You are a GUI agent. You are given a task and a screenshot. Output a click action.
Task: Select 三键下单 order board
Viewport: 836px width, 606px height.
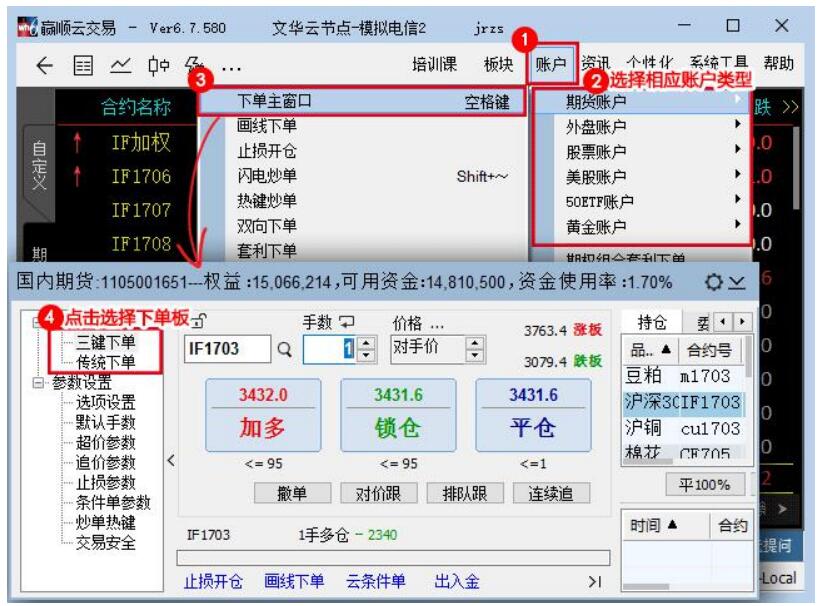(106, 342)
